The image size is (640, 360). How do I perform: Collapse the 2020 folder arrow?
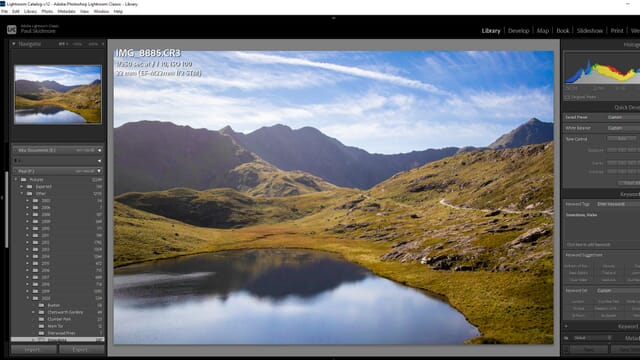[x=28, y=298]
